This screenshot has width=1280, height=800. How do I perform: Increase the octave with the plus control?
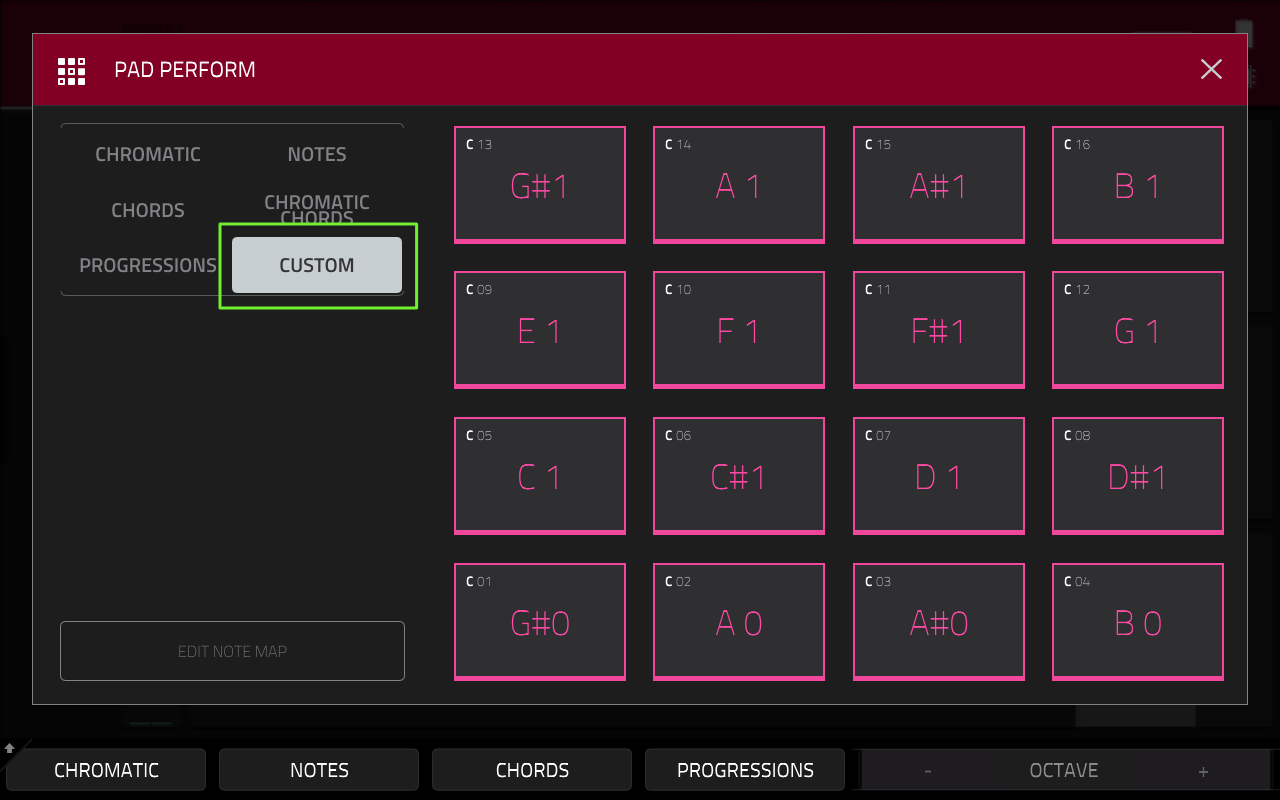coord(1205,770)
